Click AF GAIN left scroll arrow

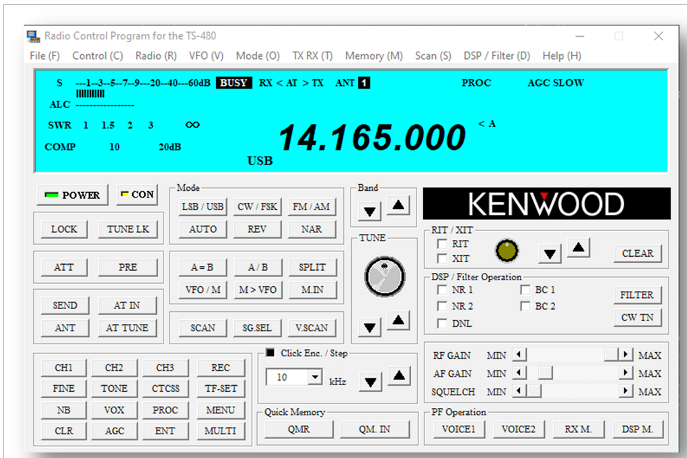click(520, 373)
